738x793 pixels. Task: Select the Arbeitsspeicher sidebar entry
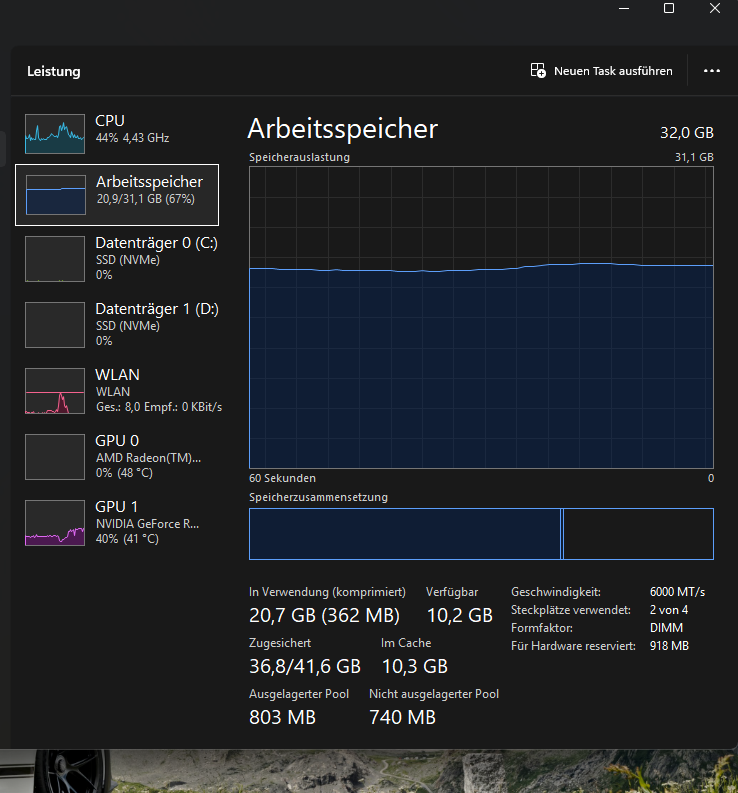click(117, 195)
